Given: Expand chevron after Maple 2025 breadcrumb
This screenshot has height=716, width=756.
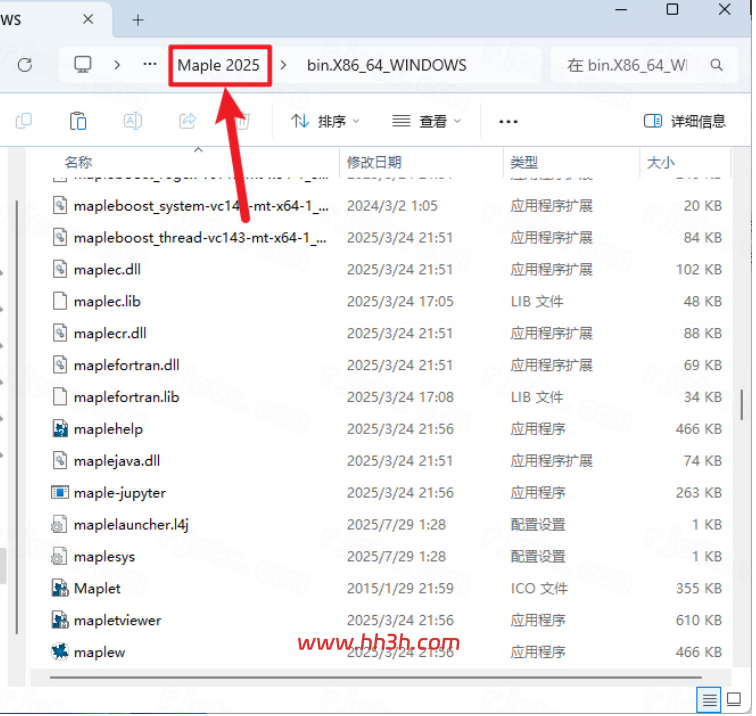Looking at the screenshot, I should click(x=284, y=65).
